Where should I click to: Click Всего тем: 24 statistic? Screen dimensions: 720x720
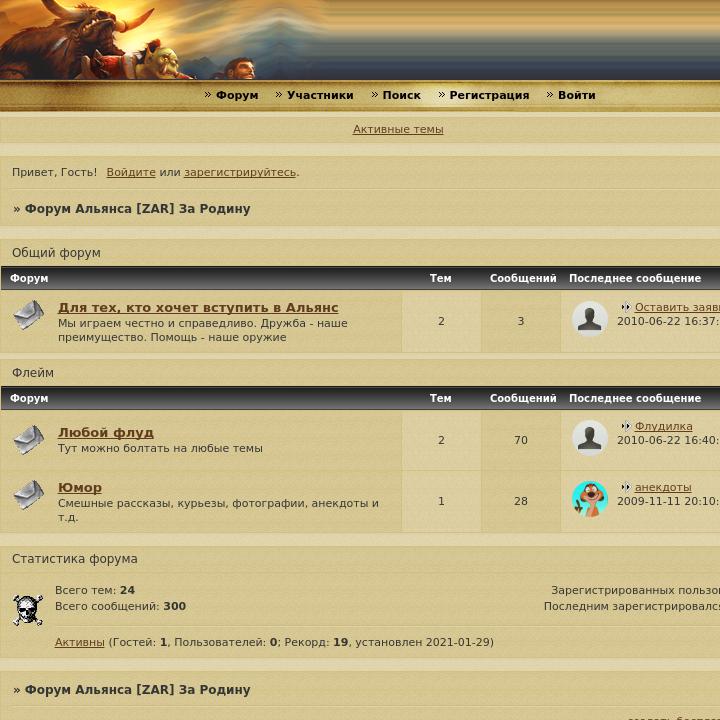click(95, 590)
